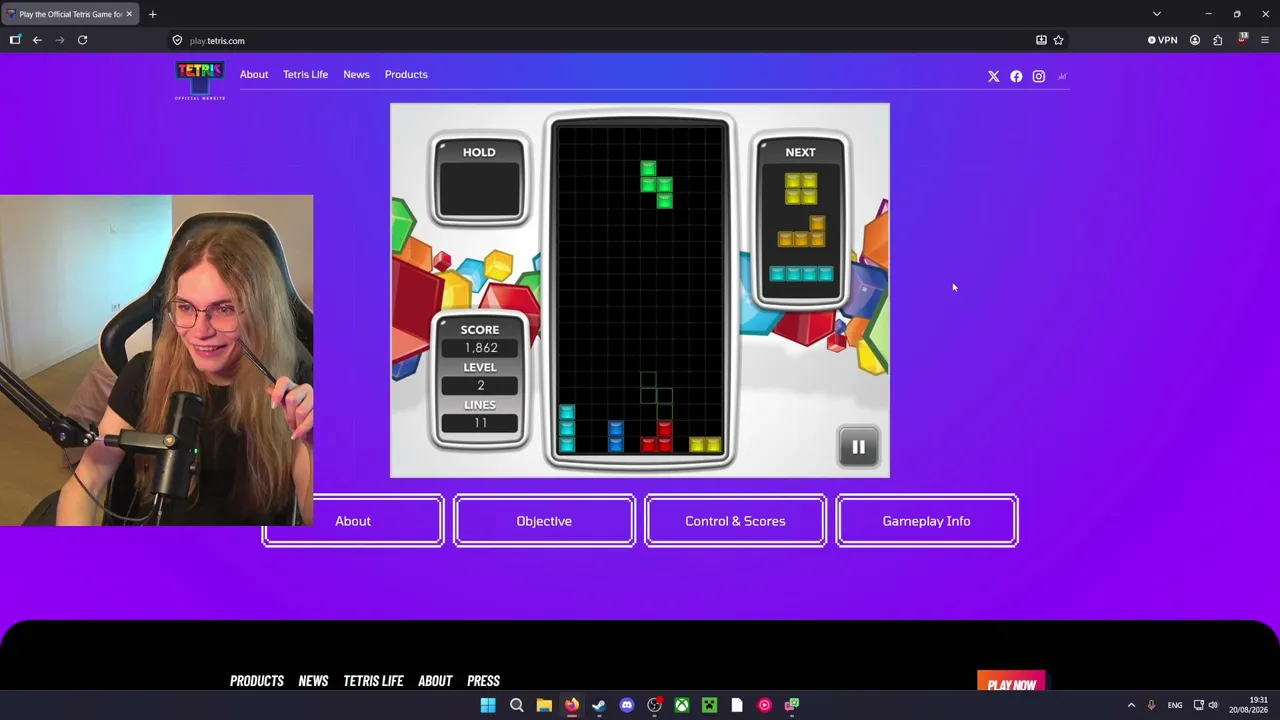Show hidden system tray icons
This screenshot has width=1280, height=720.
(x=1131, y=705)
